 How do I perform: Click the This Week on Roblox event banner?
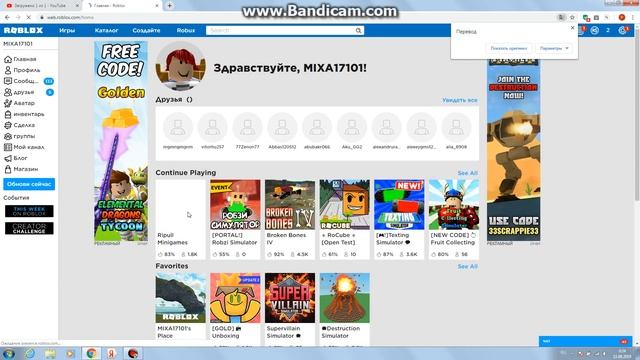(x=29, y=211)
